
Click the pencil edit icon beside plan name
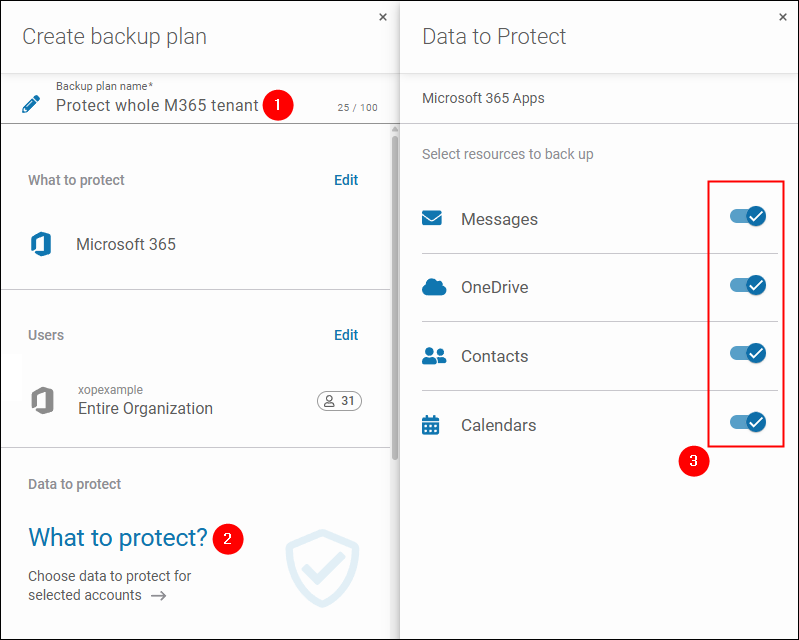(x=31, y=104)
